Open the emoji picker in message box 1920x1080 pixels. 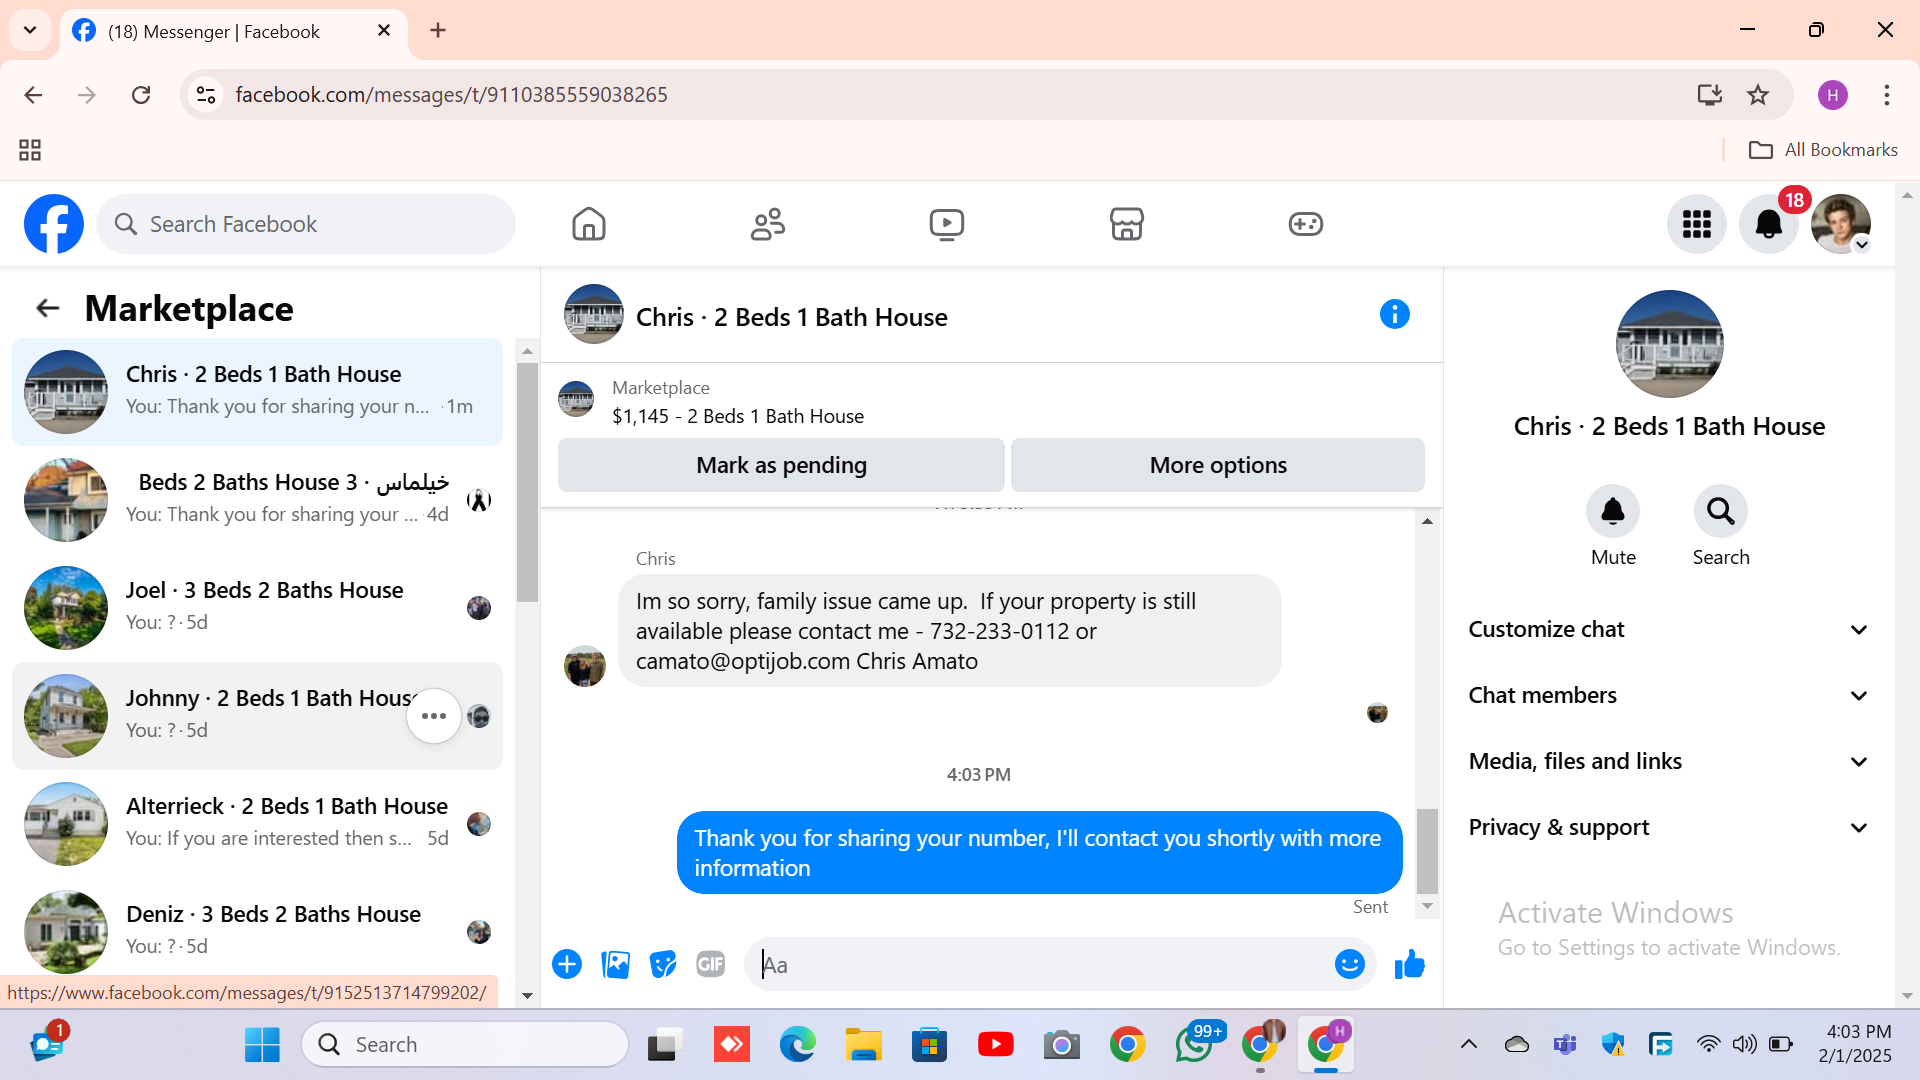(1349, 965)
